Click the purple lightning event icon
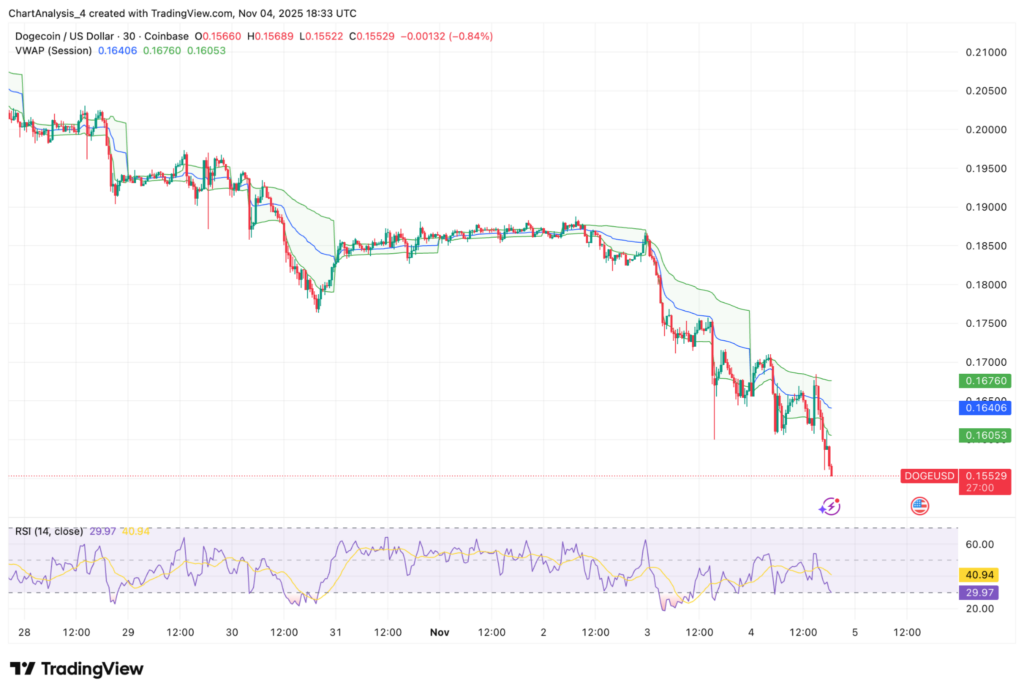Image resolution: width=1024 pixels, height=694 pixels. 829,506
